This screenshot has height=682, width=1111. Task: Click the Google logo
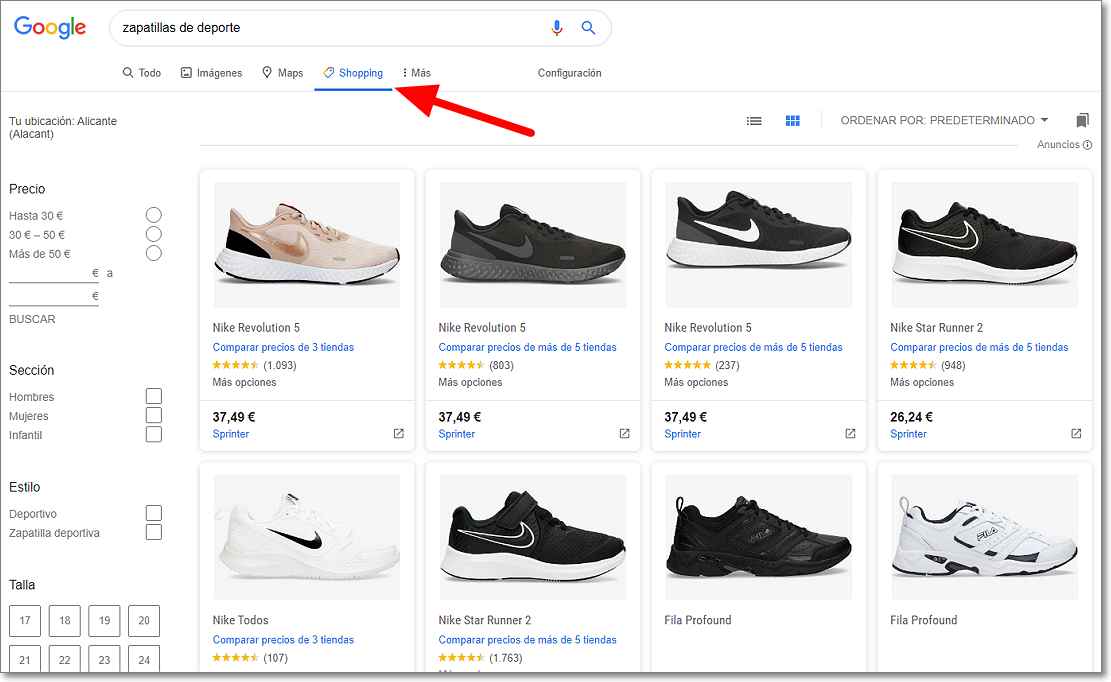click(x=50, y=27)
